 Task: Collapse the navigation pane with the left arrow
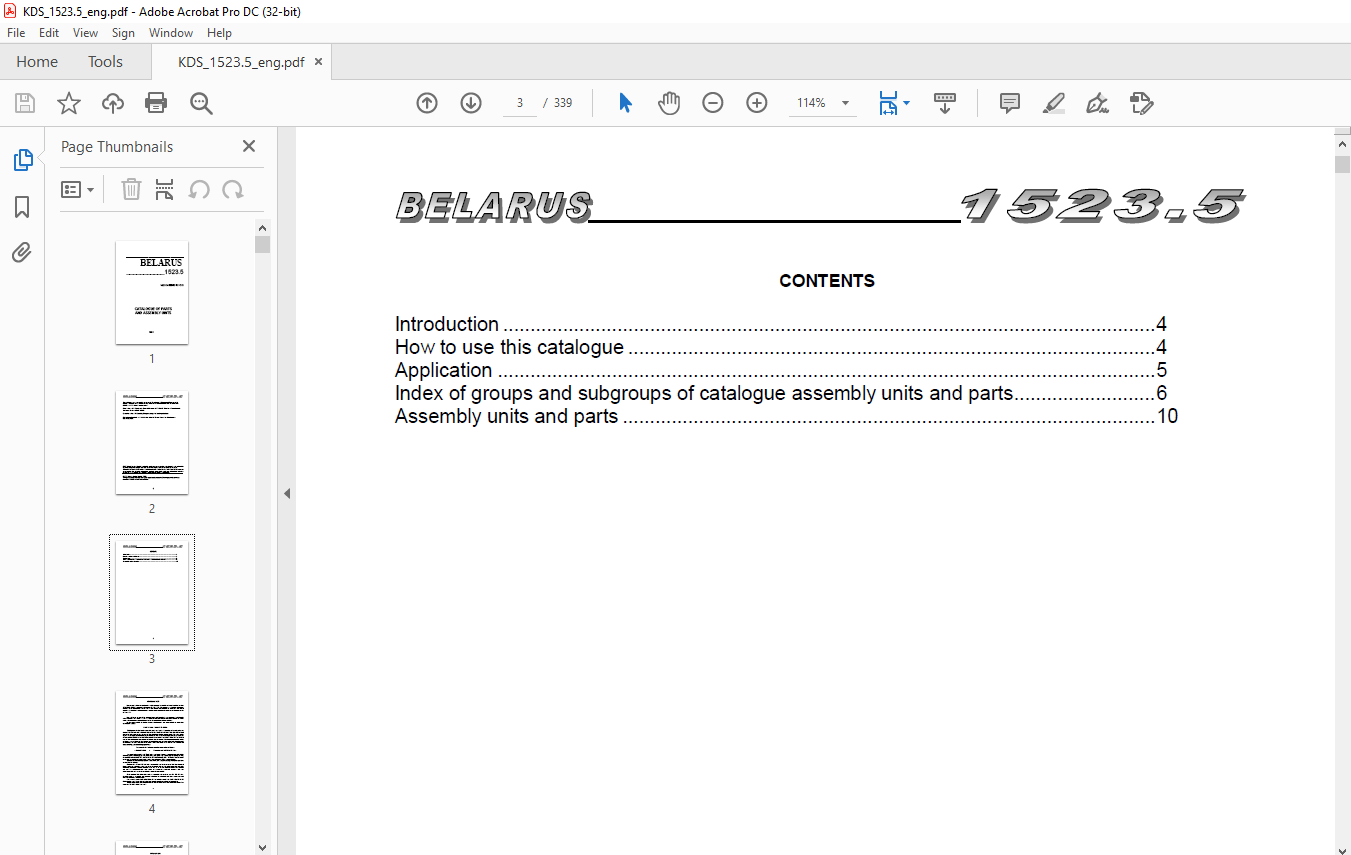click(x=287, y=493)
